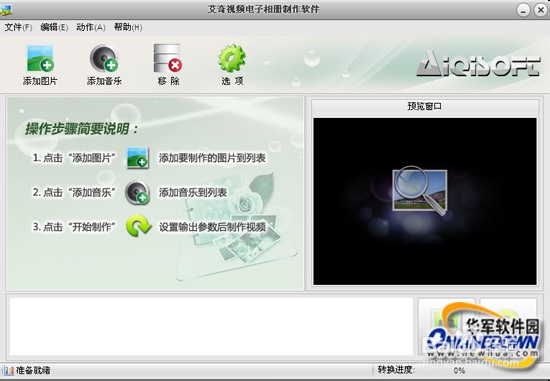Click the 0% progress value
Image resolution: width=550 pixels, height=381 pixels.
click(x=459, y=370)
